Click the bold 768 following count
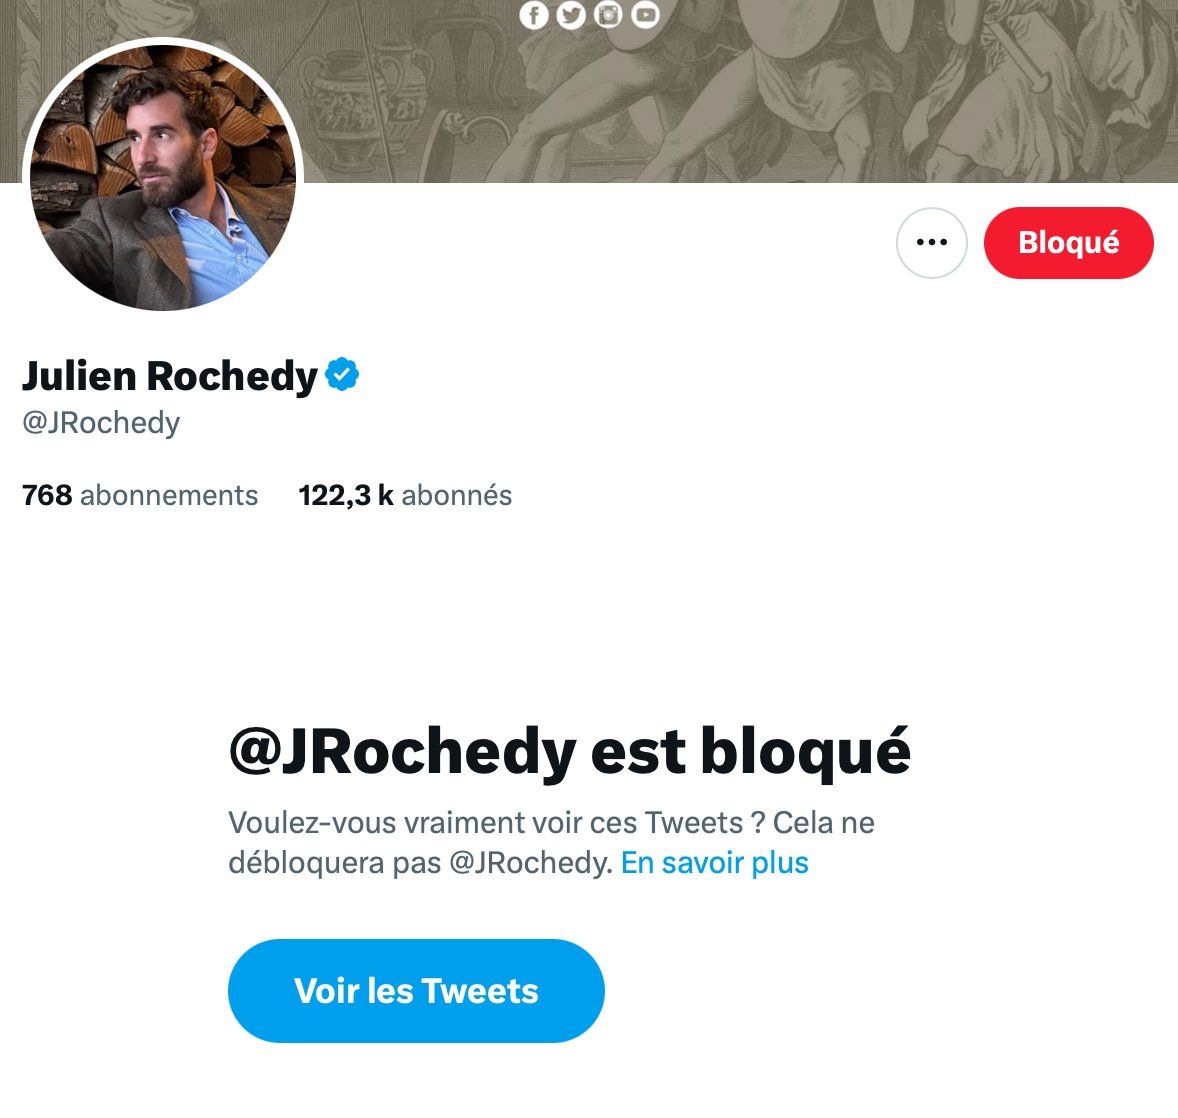This screenshot has height=1118, width=1178. 47,495
